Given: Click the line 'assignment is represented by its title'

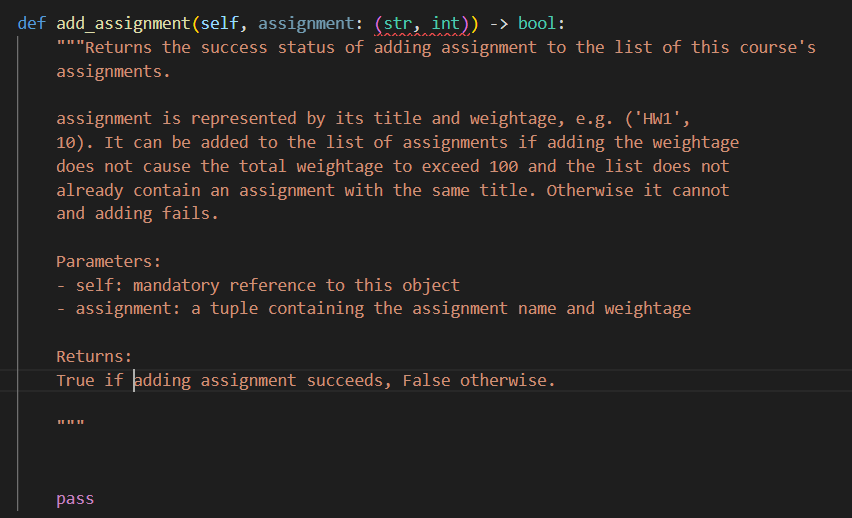Looking at the screenshot, I should tap(373, 118).
